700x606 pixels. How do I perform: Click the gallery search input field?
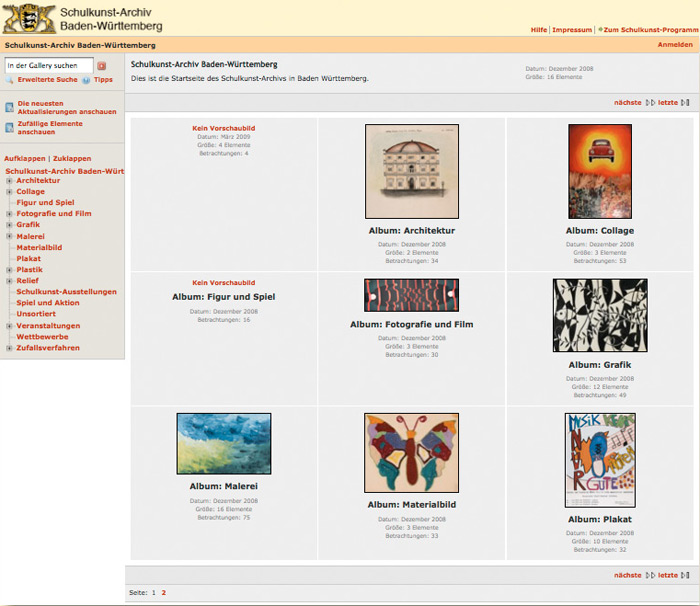[49, 66]
